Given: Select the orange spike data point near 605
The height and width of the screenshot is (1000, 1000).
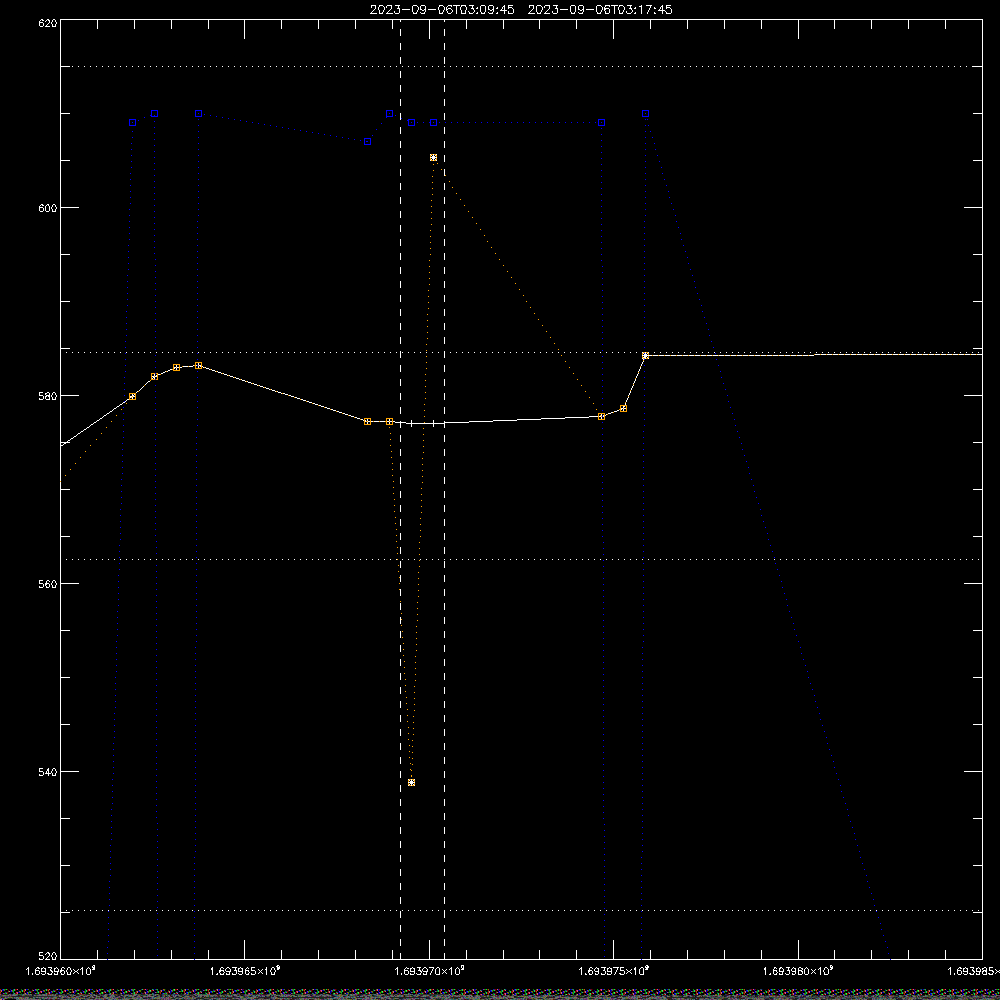Looking at the screenshot, I should point(434,158).
